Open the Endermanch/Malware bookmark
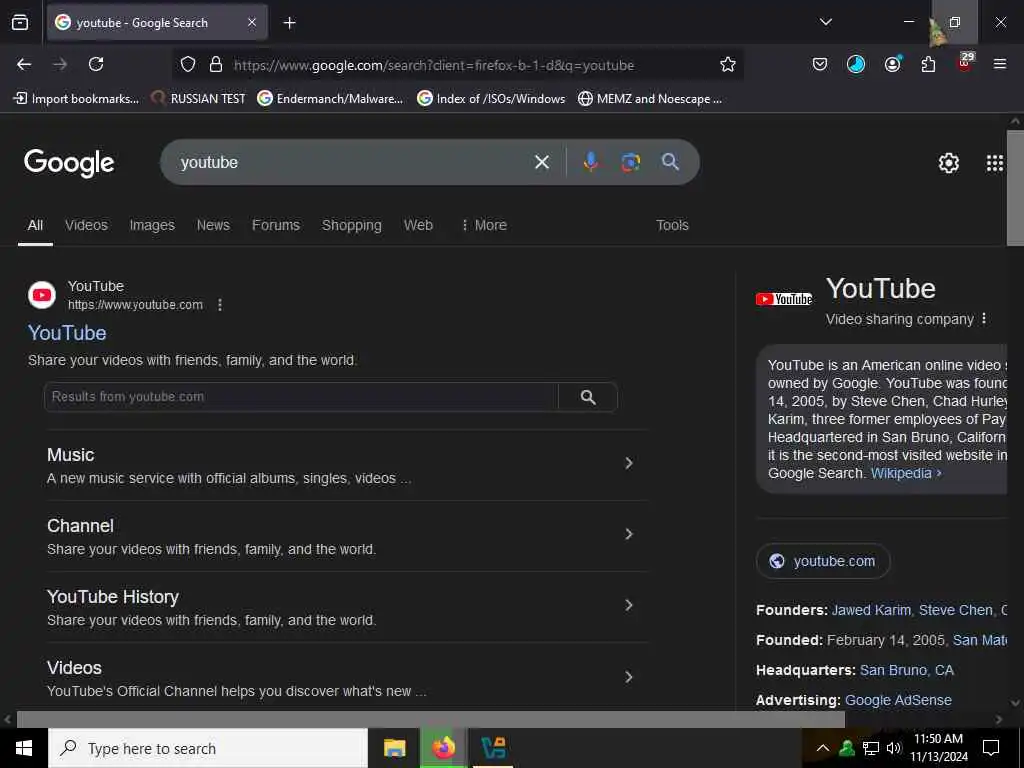The height and width of the screenshot is (768, 1024). pos(330,99)
